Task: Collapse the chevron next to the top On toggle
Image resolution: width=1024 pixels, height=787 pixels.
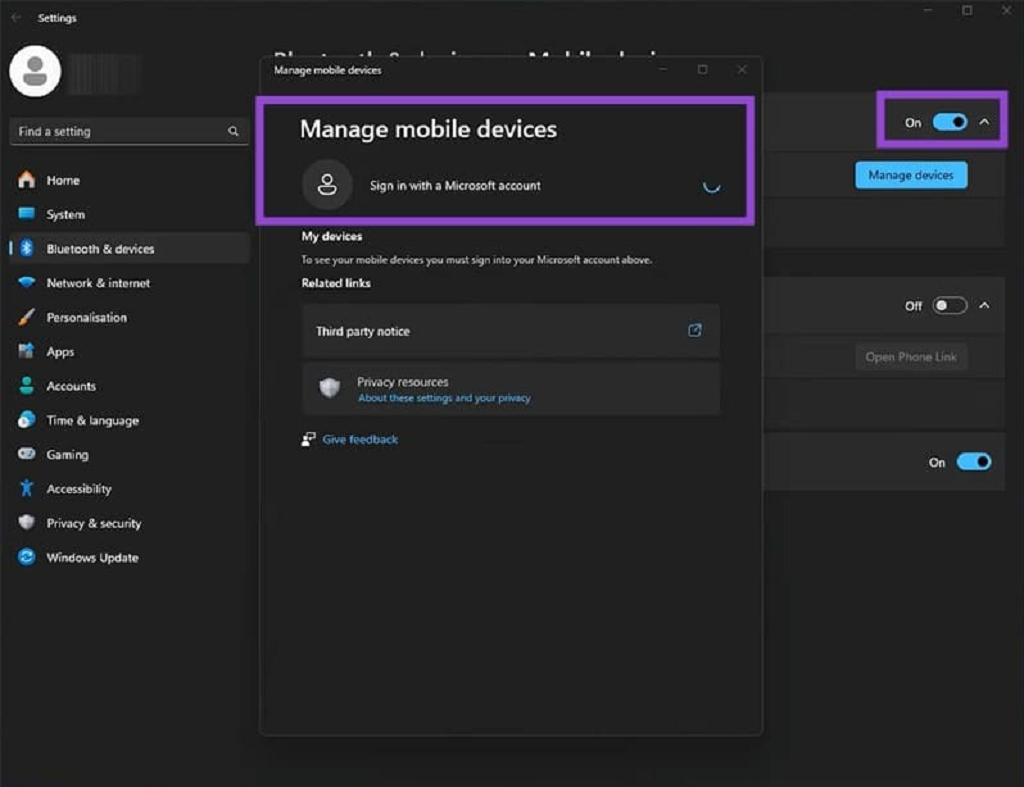Action: click(984, 122)
